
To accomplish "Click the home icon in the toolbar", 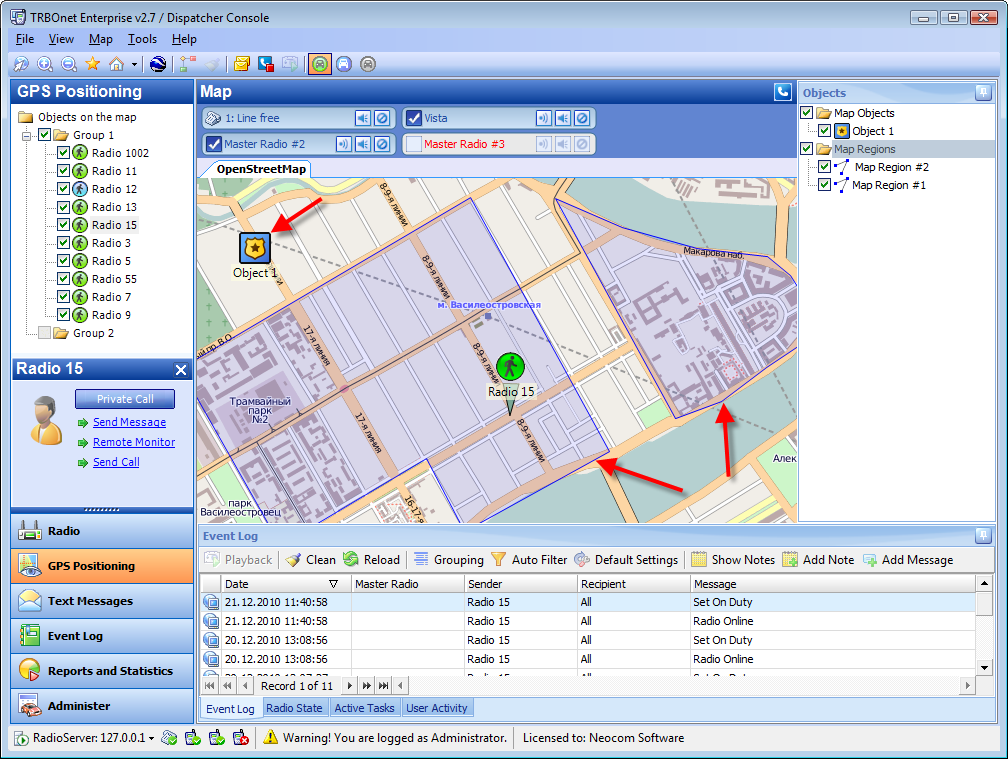I will pos(116,64).
